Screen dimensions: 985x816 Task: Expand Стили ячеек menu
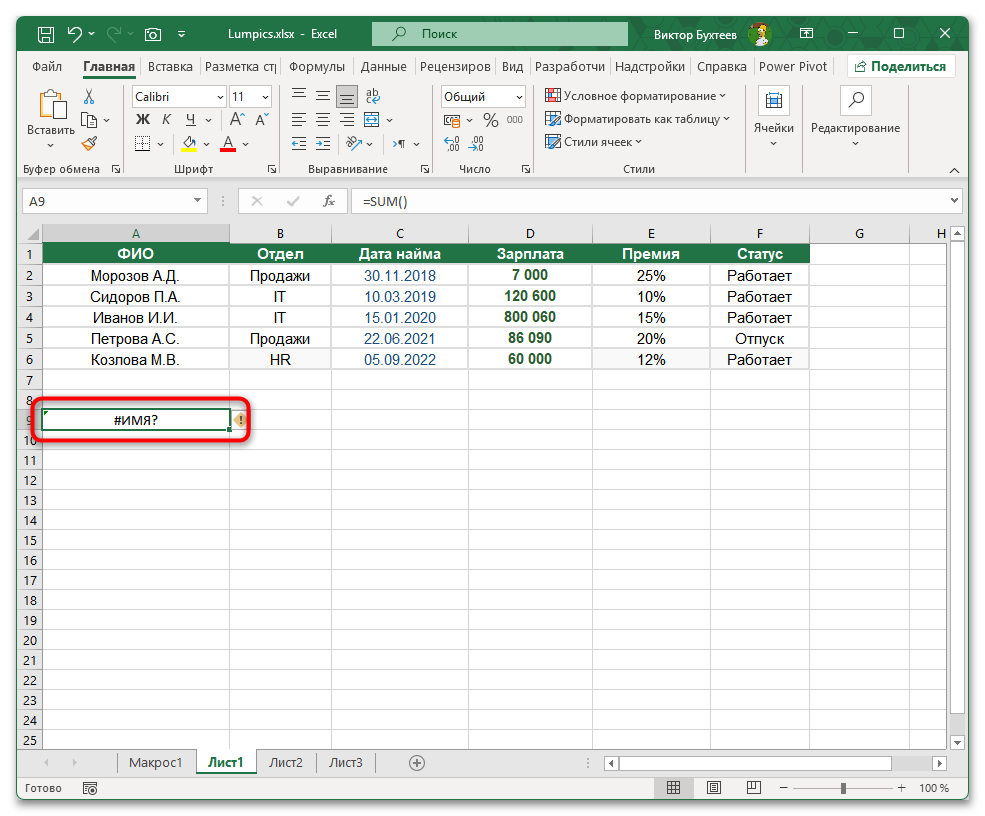pyautogui.click(x=594, y=142)
